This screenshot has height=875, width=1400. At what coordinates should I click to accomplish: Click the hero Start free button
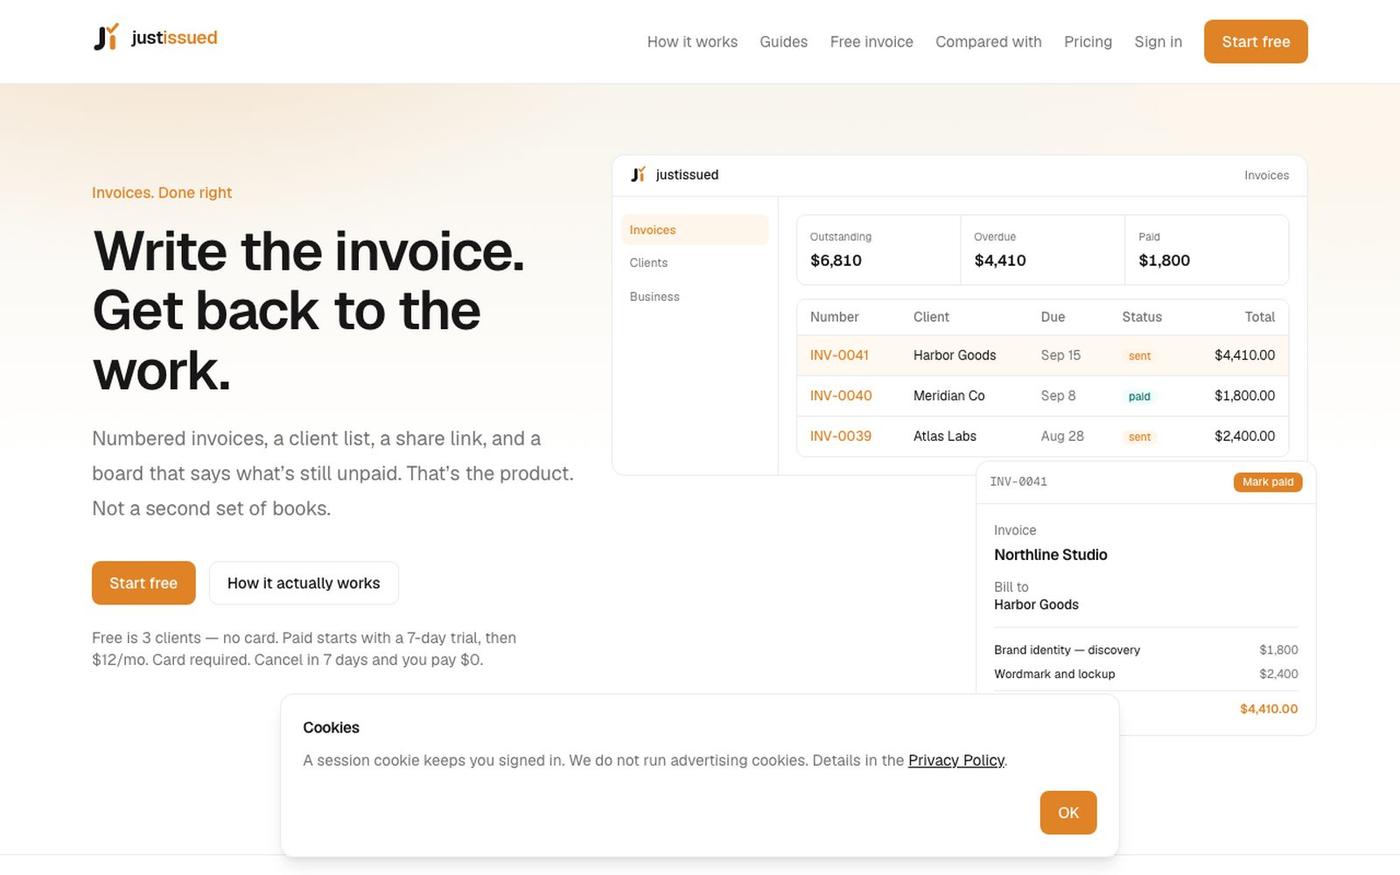143,583
